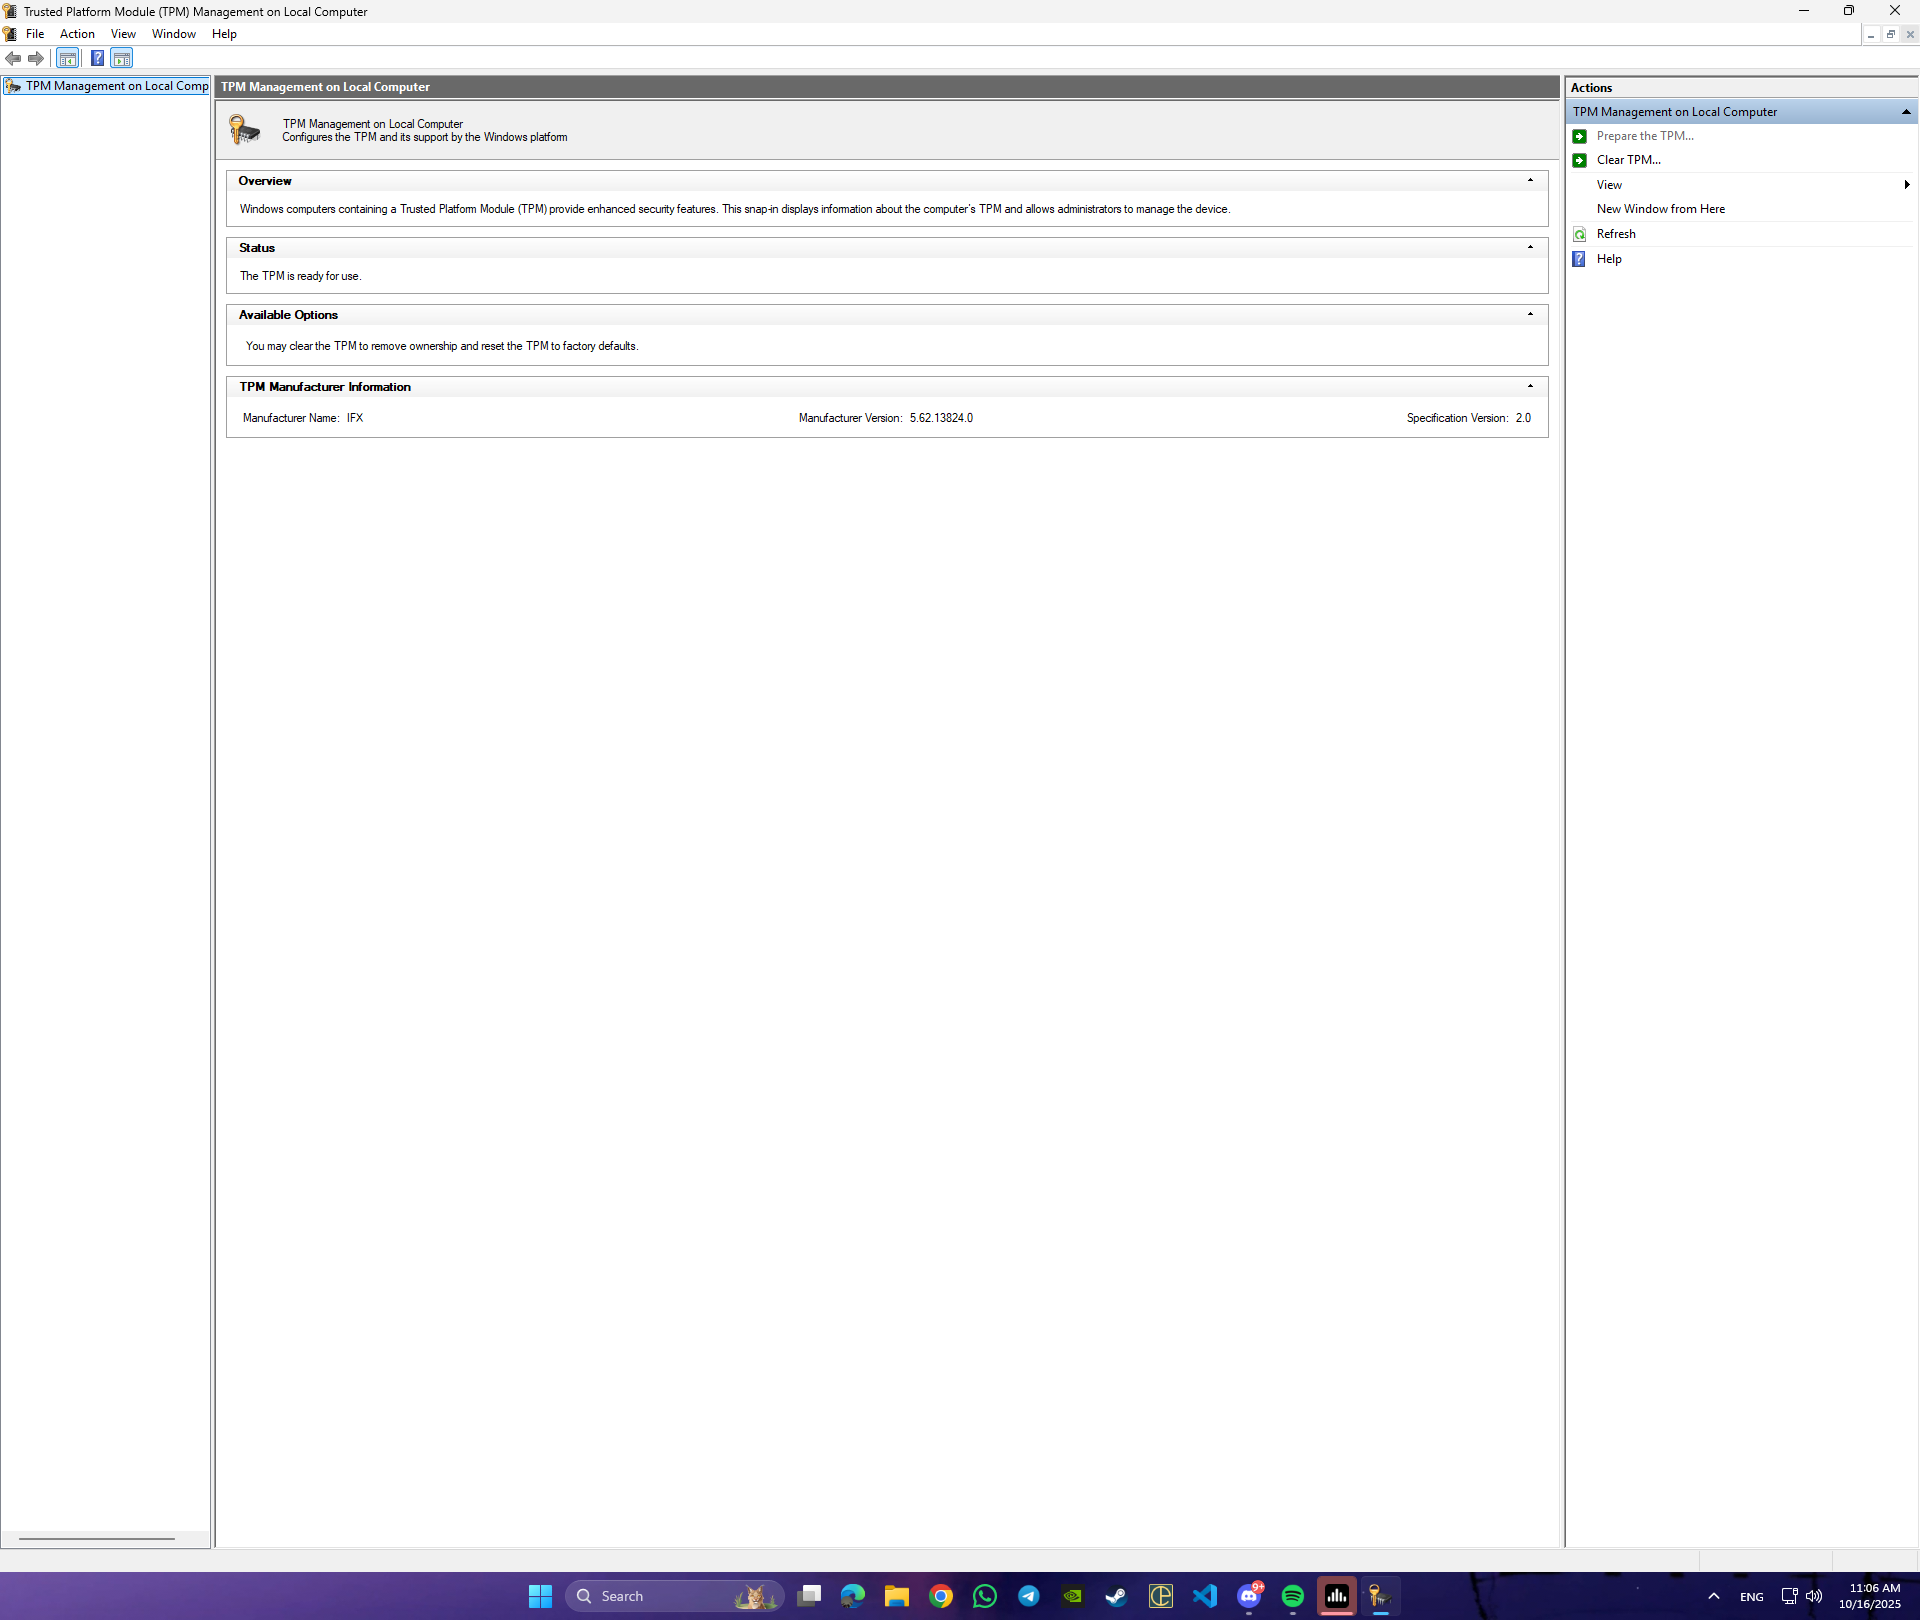
Task: Open the Action menu
Action: pyautogui.click(x=77, y=34)
